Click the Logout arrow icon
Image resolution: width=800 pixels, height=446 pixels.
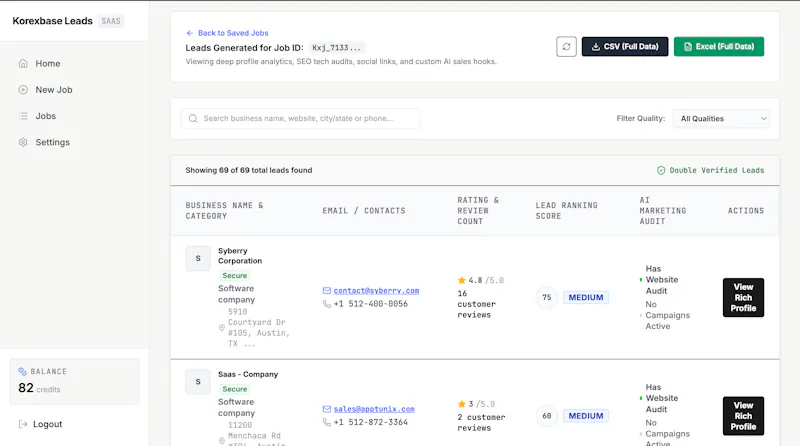23,424
